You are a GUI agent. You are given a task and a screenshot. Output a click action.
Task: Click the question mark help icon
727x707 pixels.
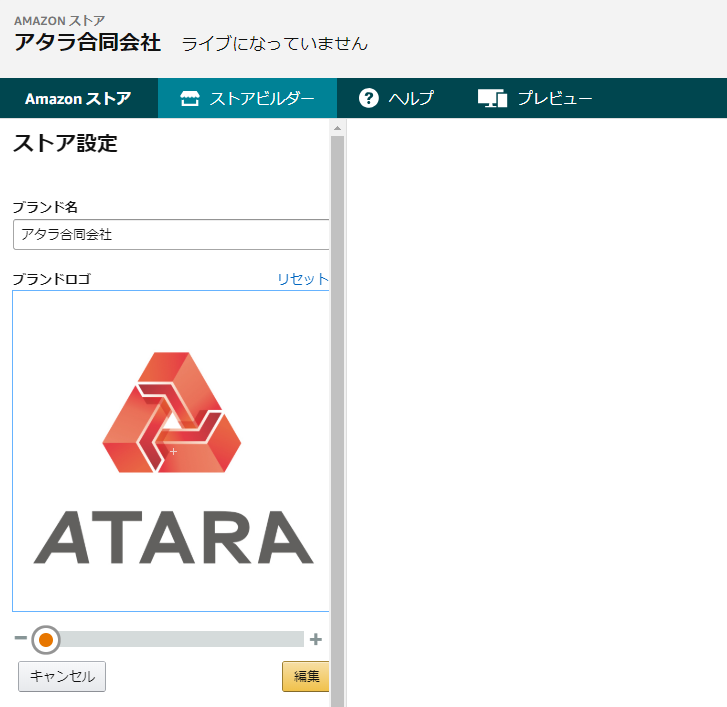[369, 98]
